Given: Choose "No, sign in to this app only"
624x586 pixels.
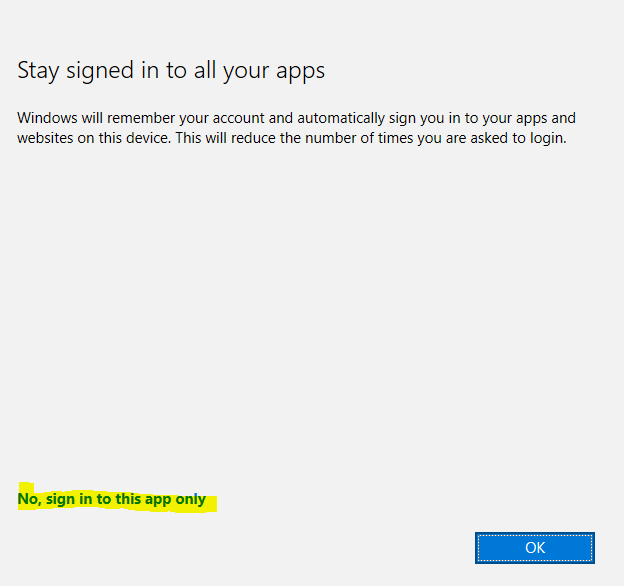Looking at the screenshot, I should 112,499.
